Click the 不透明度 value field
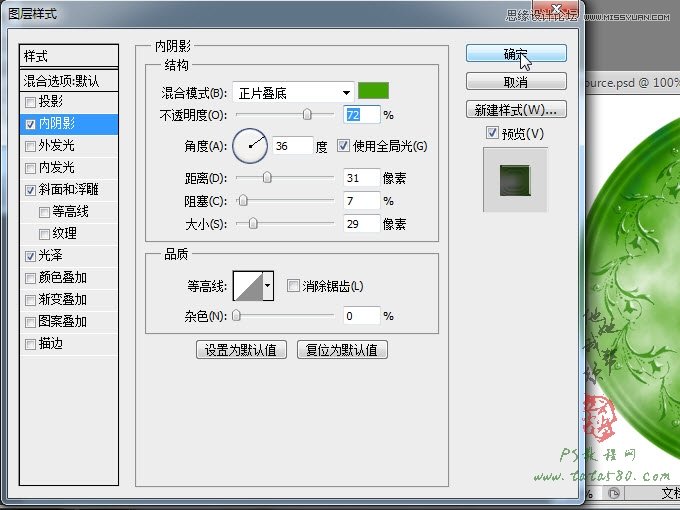 (x=362, y=115)
